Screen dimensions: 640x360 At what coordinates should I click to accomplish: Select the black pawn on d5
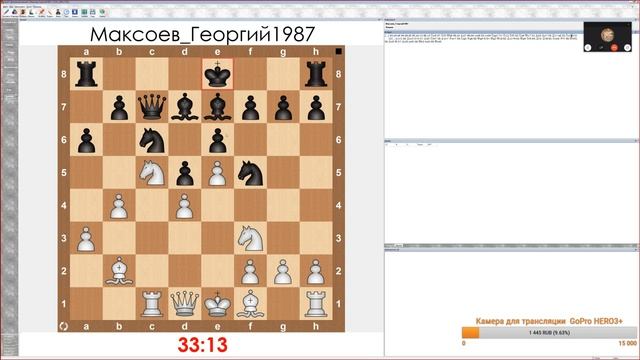[x=184, y=172]
